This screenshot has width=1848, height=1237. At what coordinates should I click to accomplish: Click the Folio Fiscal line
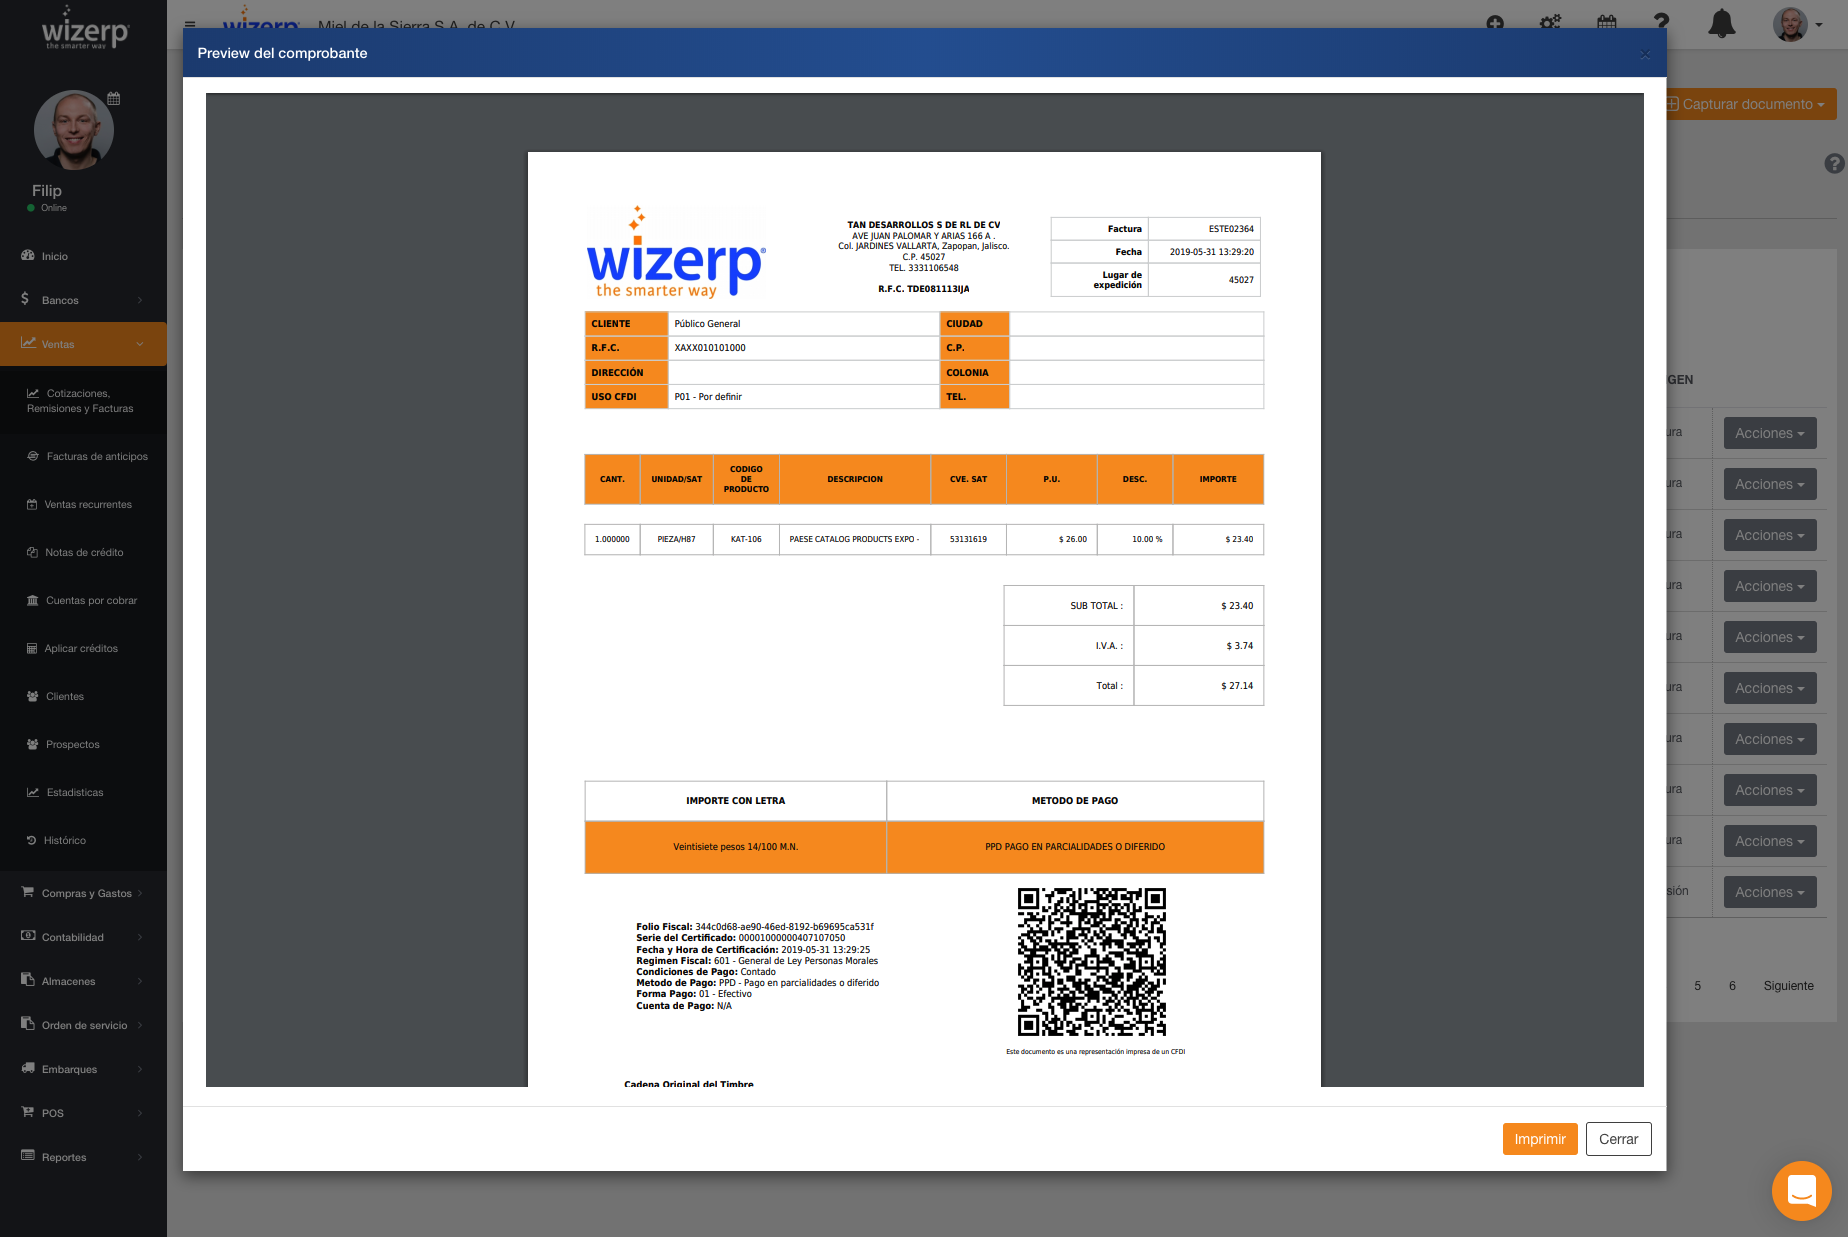(x=755, y=927)
